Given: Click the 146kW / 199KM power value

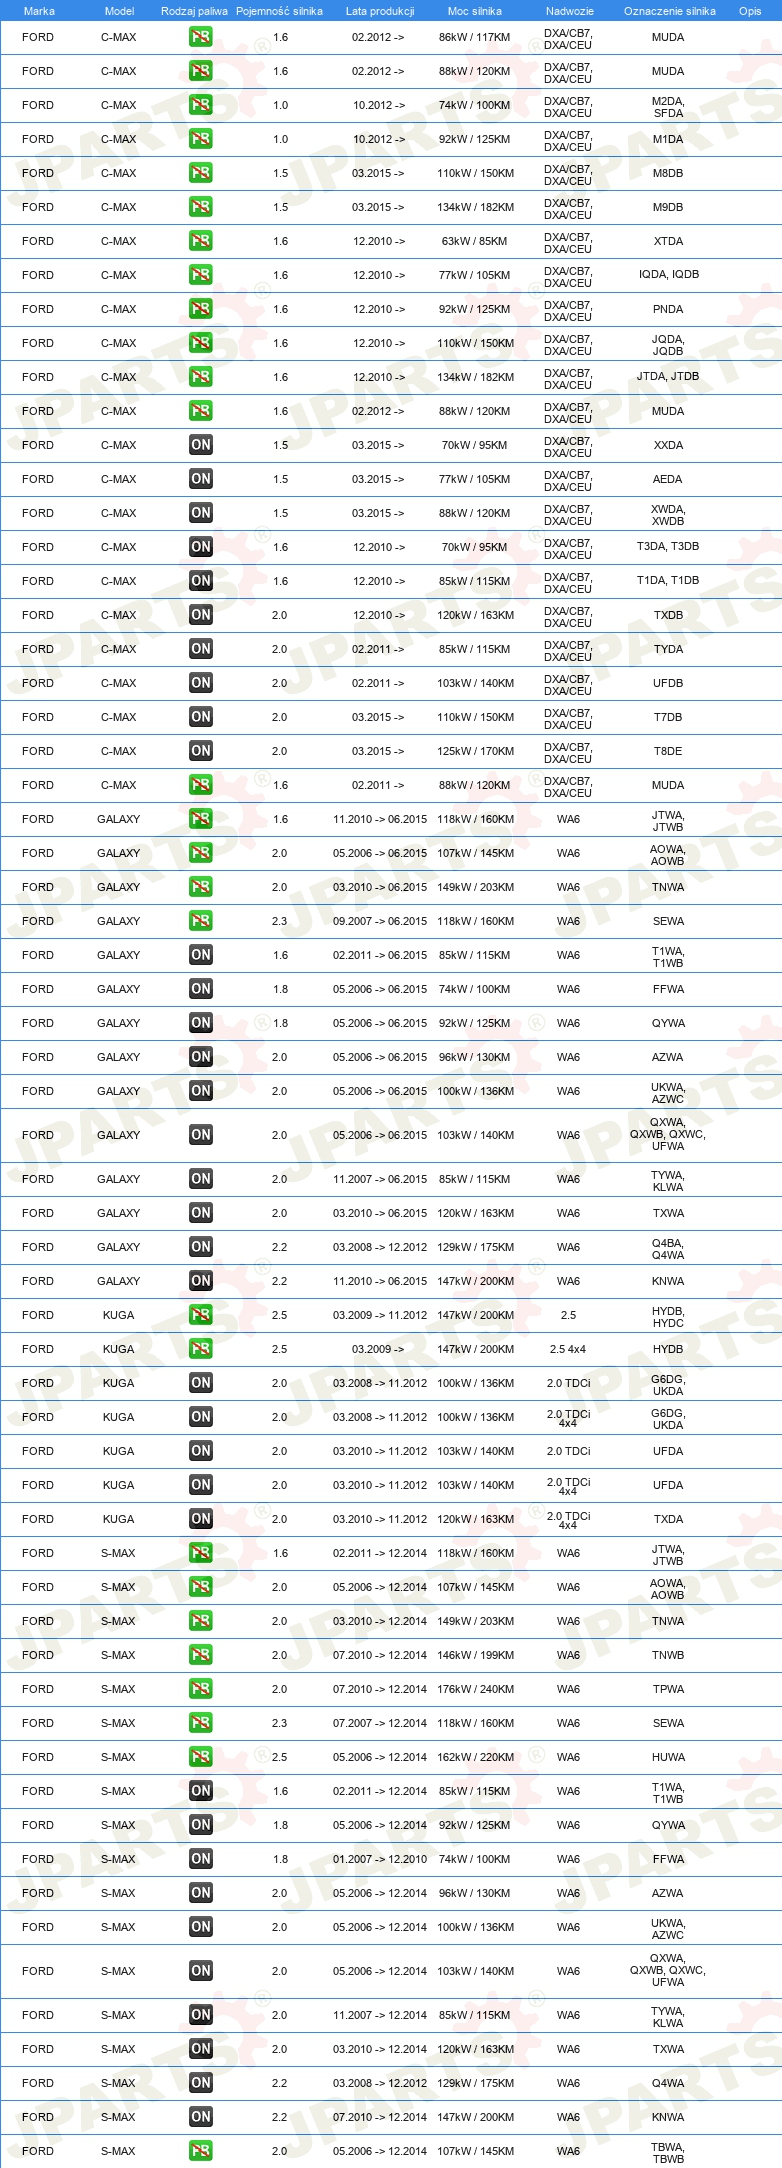Looking at the screenshot, I should (x=475, y=1655).
